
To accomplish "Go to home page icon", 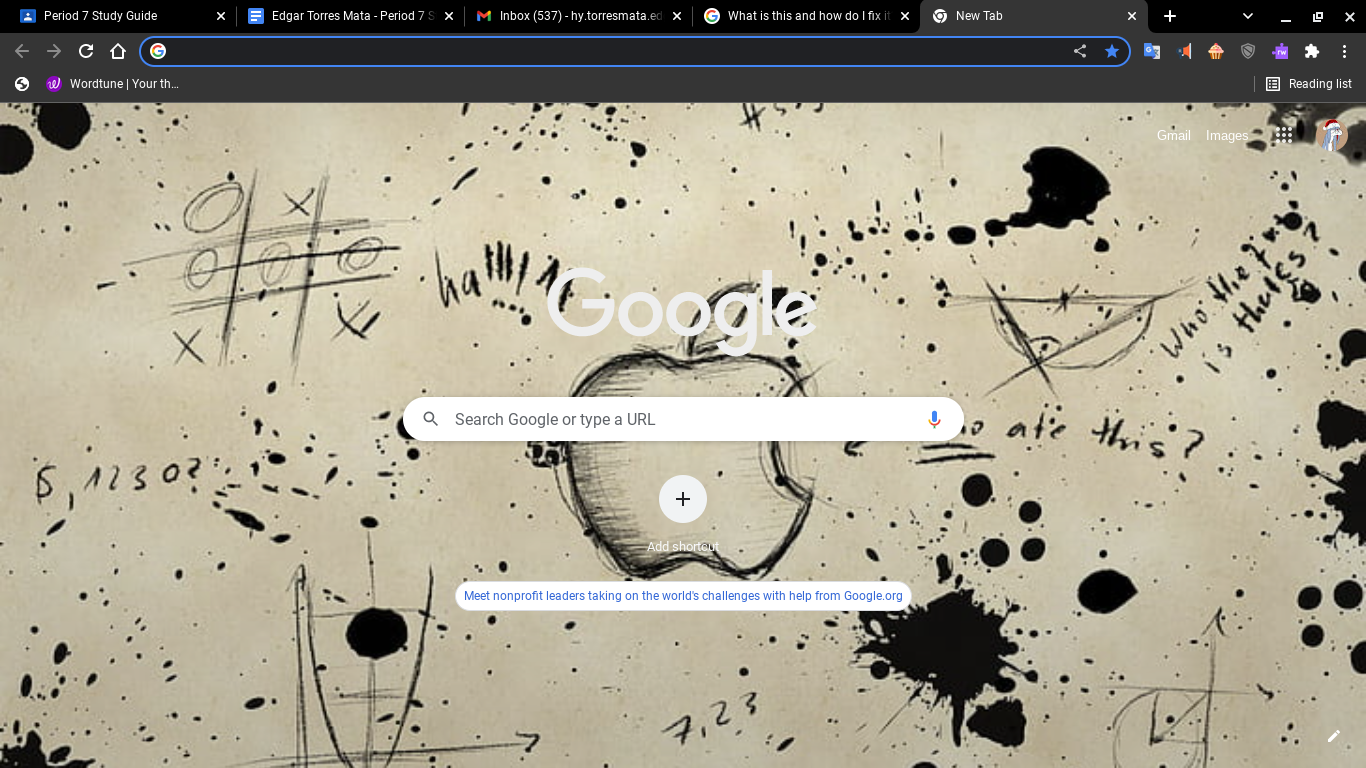I will (x=118, y=51).
